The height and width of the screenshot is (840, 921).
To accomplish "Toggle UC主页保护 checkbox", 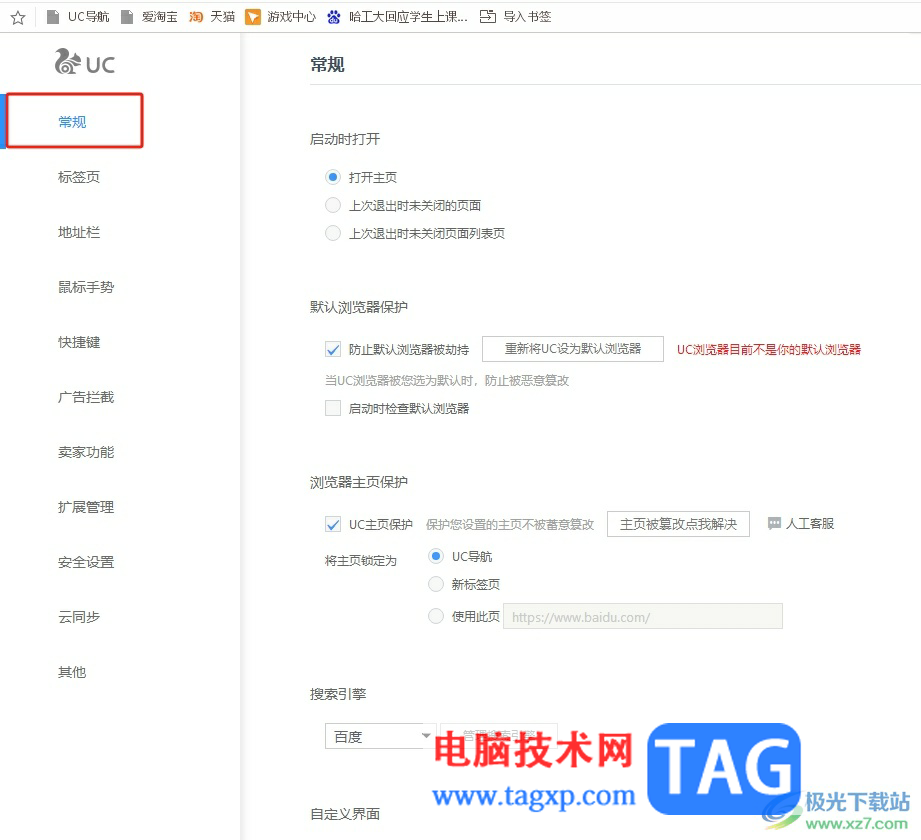I will [x=333, y=524].
